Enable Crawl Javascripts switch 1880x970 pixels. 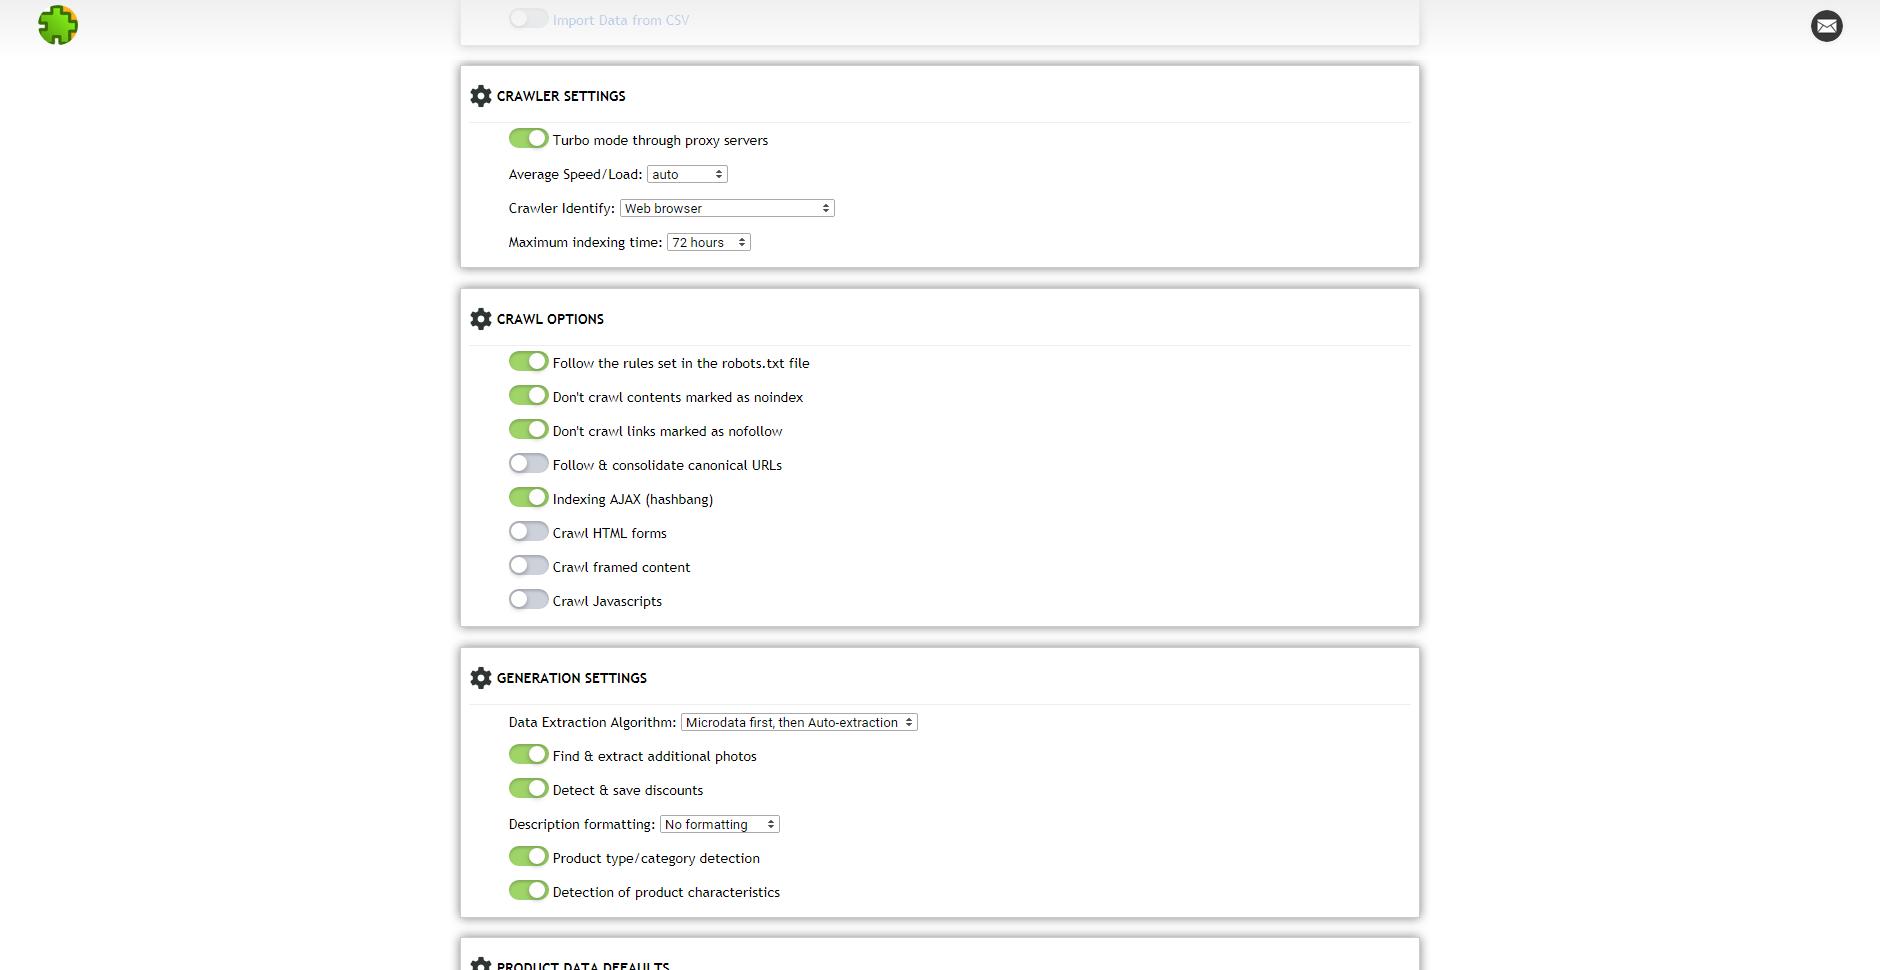[x=528, y=599]
